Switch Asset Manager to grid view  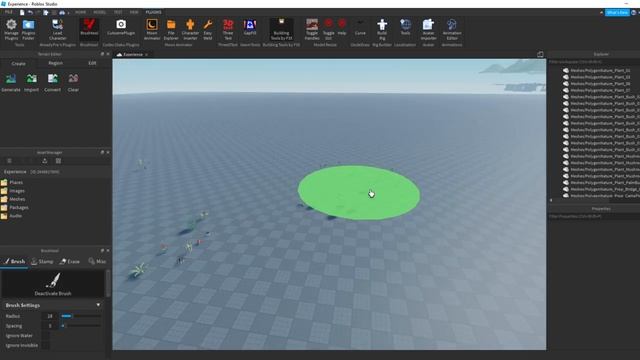click(x=58, y=161)
